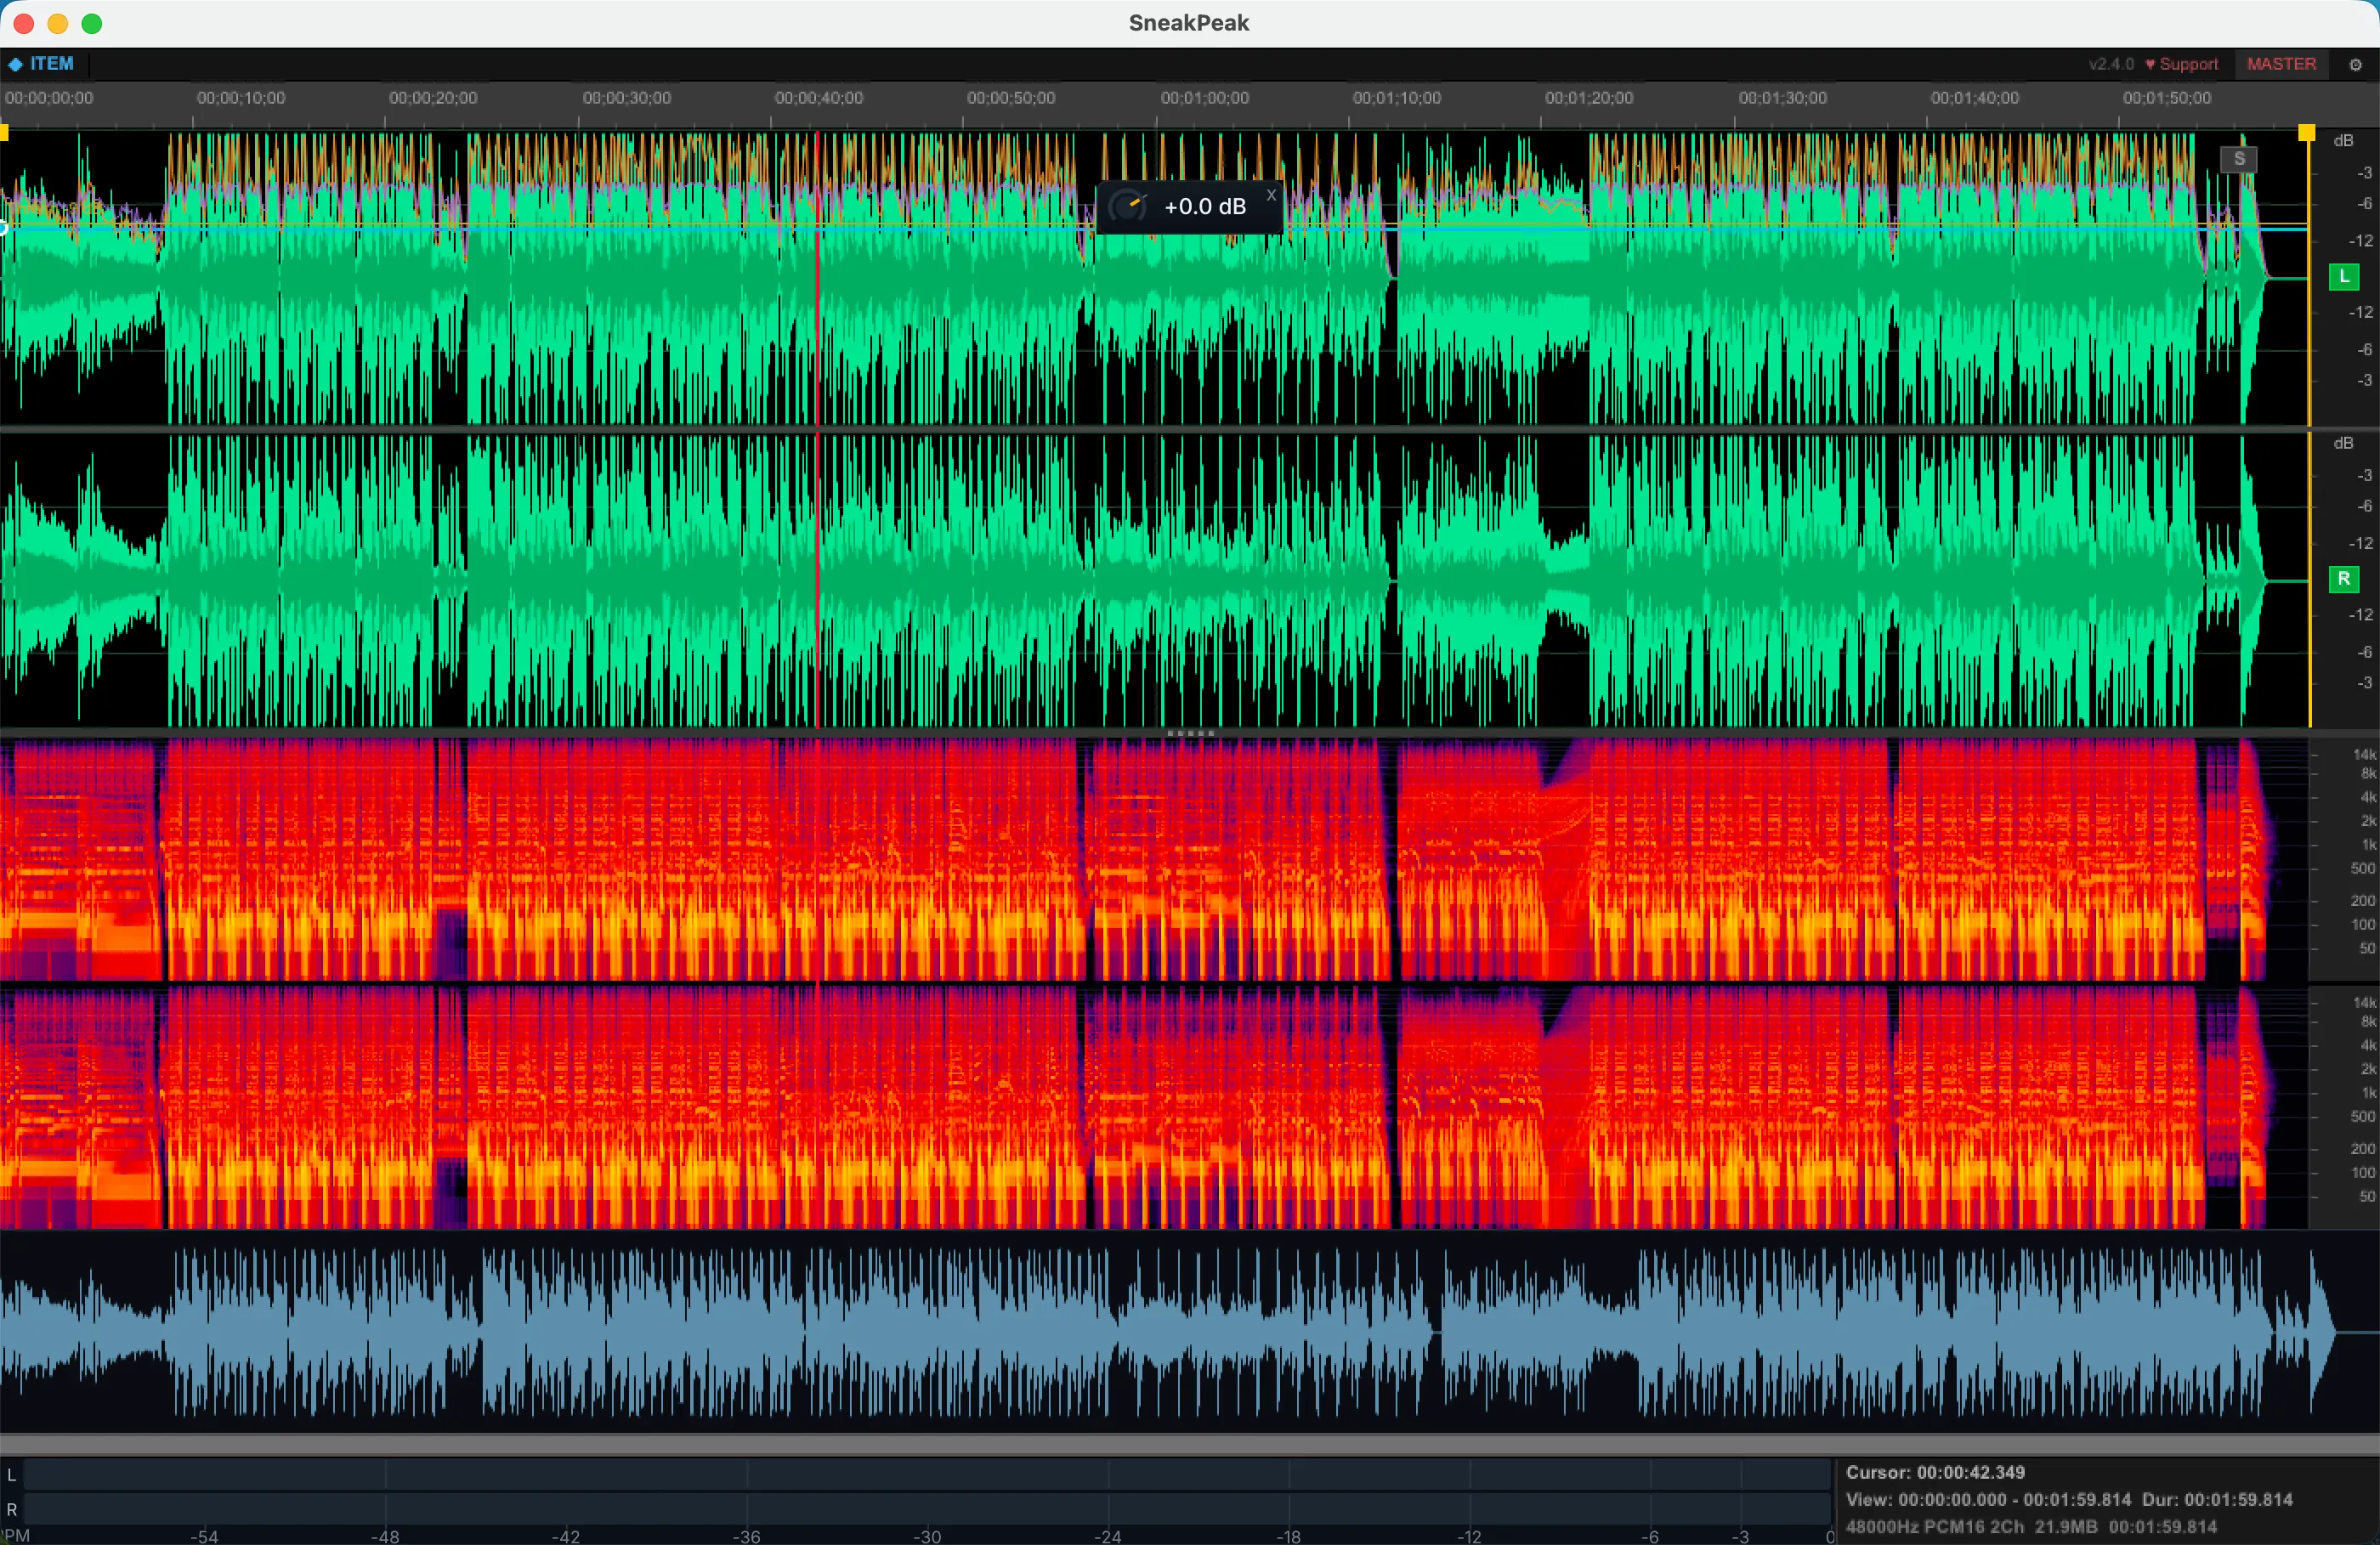Click the 00;01;00;00 ruler label
This screenshot has width=2380, height=1545.
[x=1205, y=98]
